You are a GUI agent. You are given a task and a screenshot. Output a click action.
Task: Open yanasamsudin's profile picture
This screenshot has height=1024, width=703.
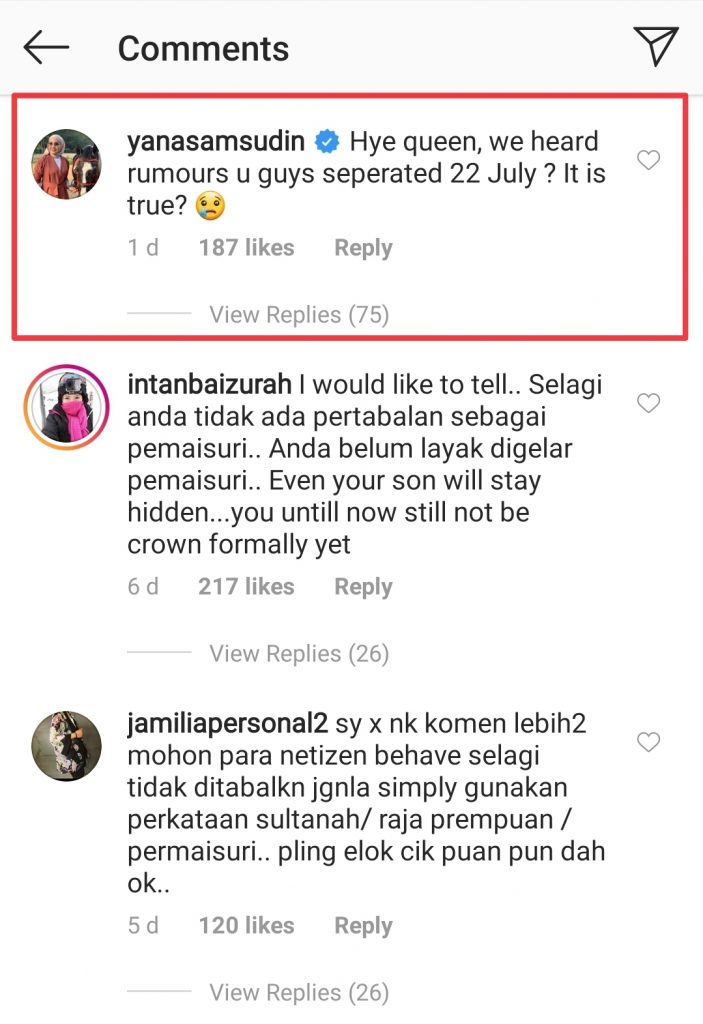tap(67, 164)
